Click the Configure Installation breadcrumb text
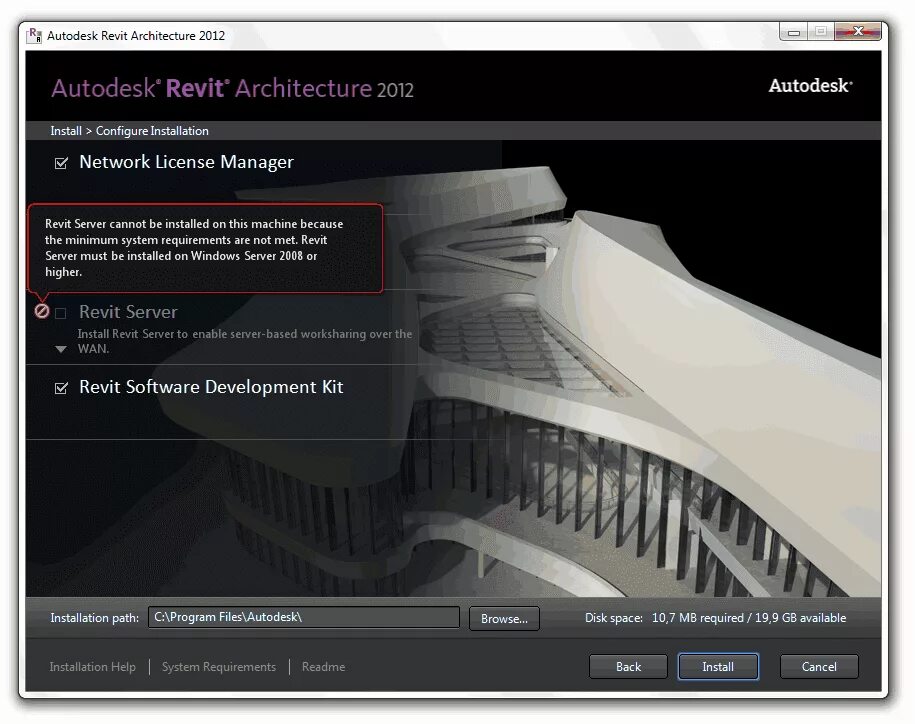This screenshot has height=724, width=915. (x=152, y=131)
